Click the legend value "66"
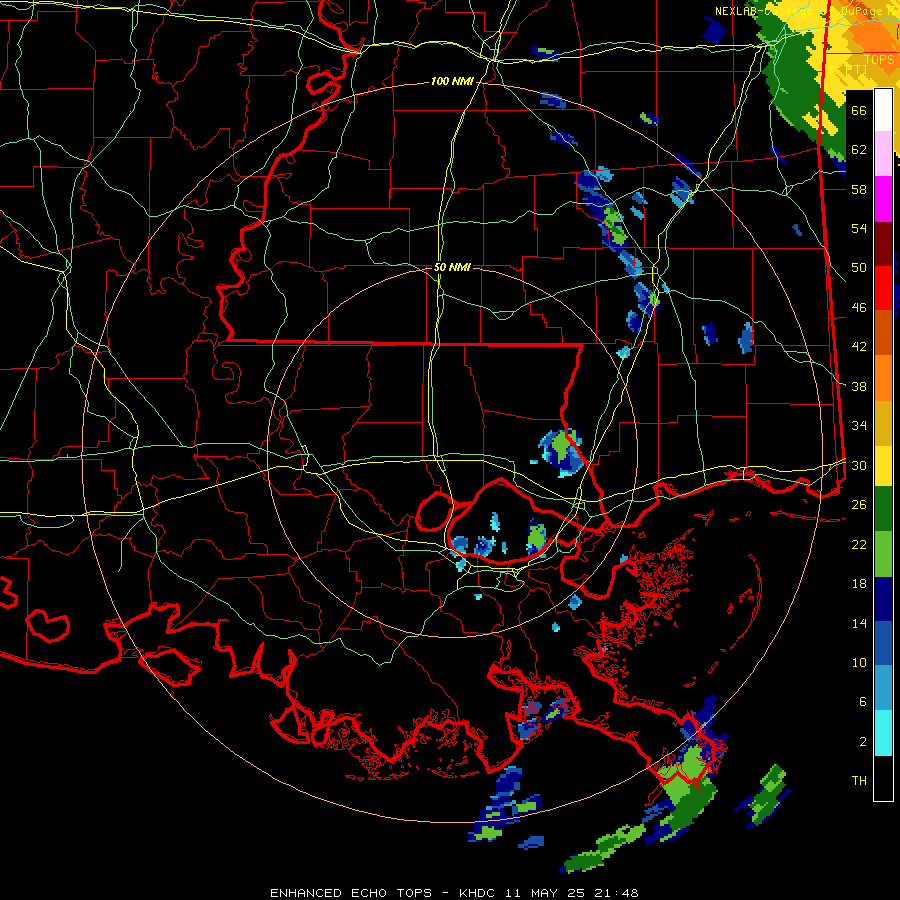This screenshot has height=900, width=900. tap(859, 110)
